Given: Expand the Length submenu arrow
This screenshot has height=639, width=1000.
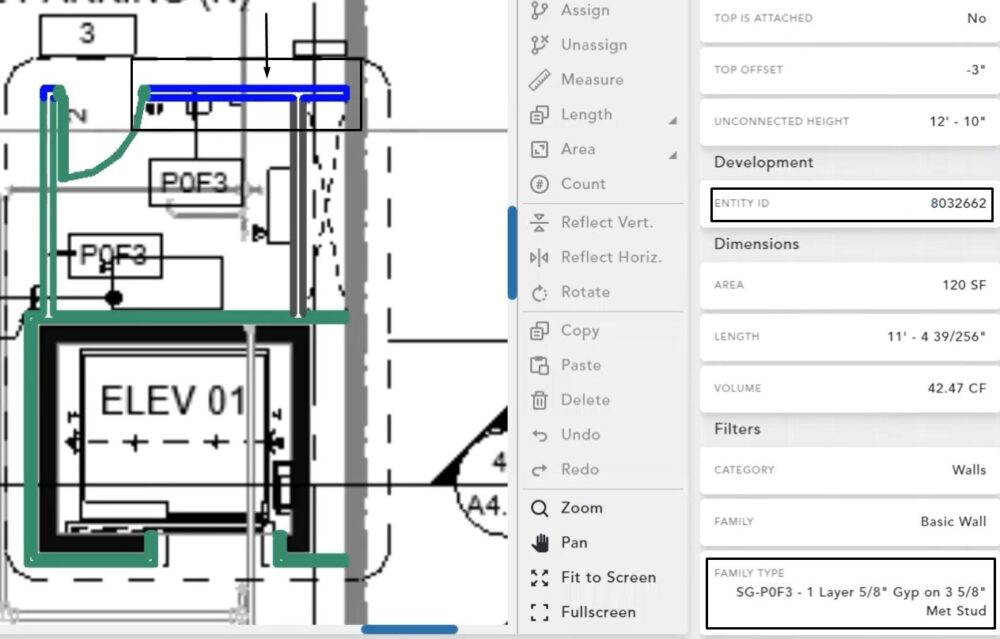Looking at the screenshot, I should point(672,121).
